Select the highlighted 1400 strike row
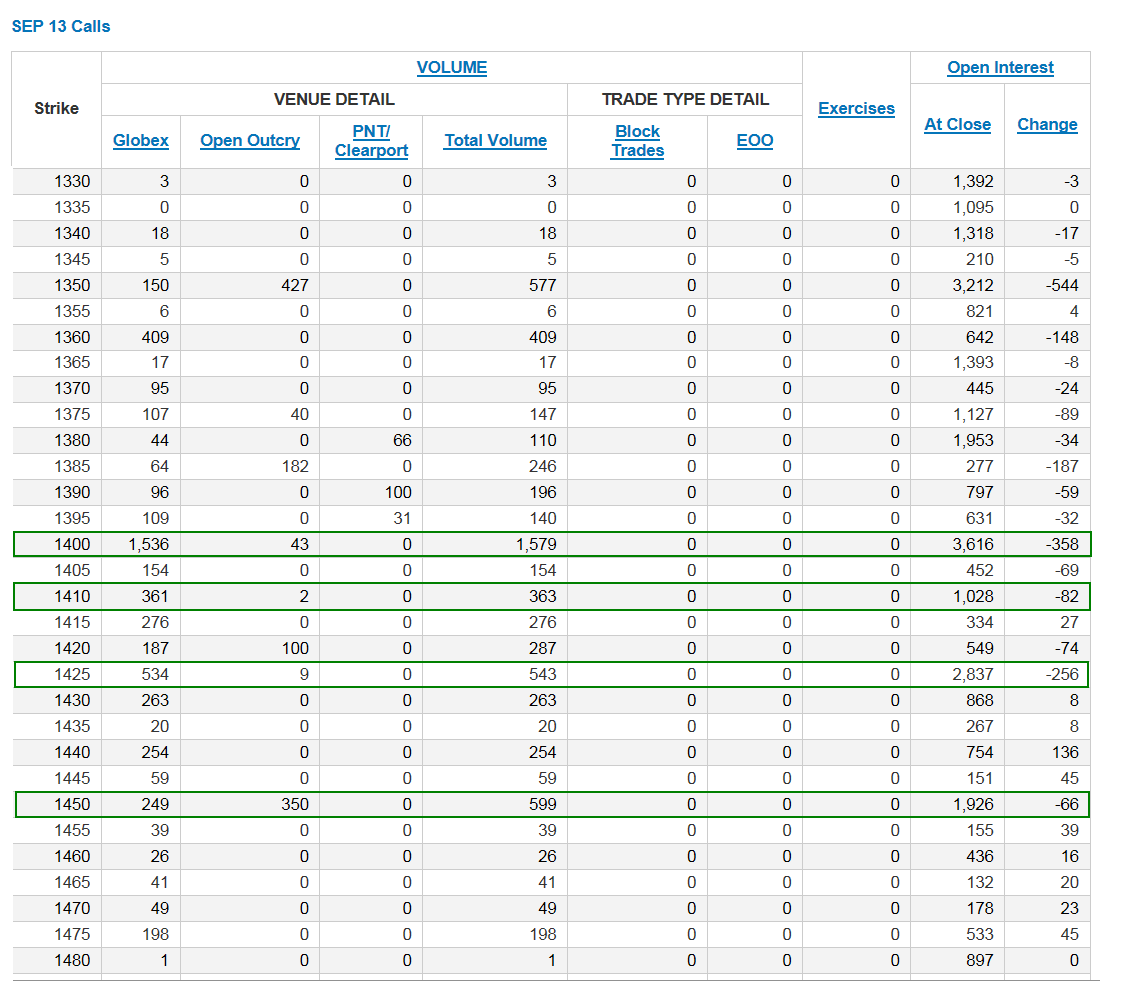The image size is (1147, 988). pos(552,544)
